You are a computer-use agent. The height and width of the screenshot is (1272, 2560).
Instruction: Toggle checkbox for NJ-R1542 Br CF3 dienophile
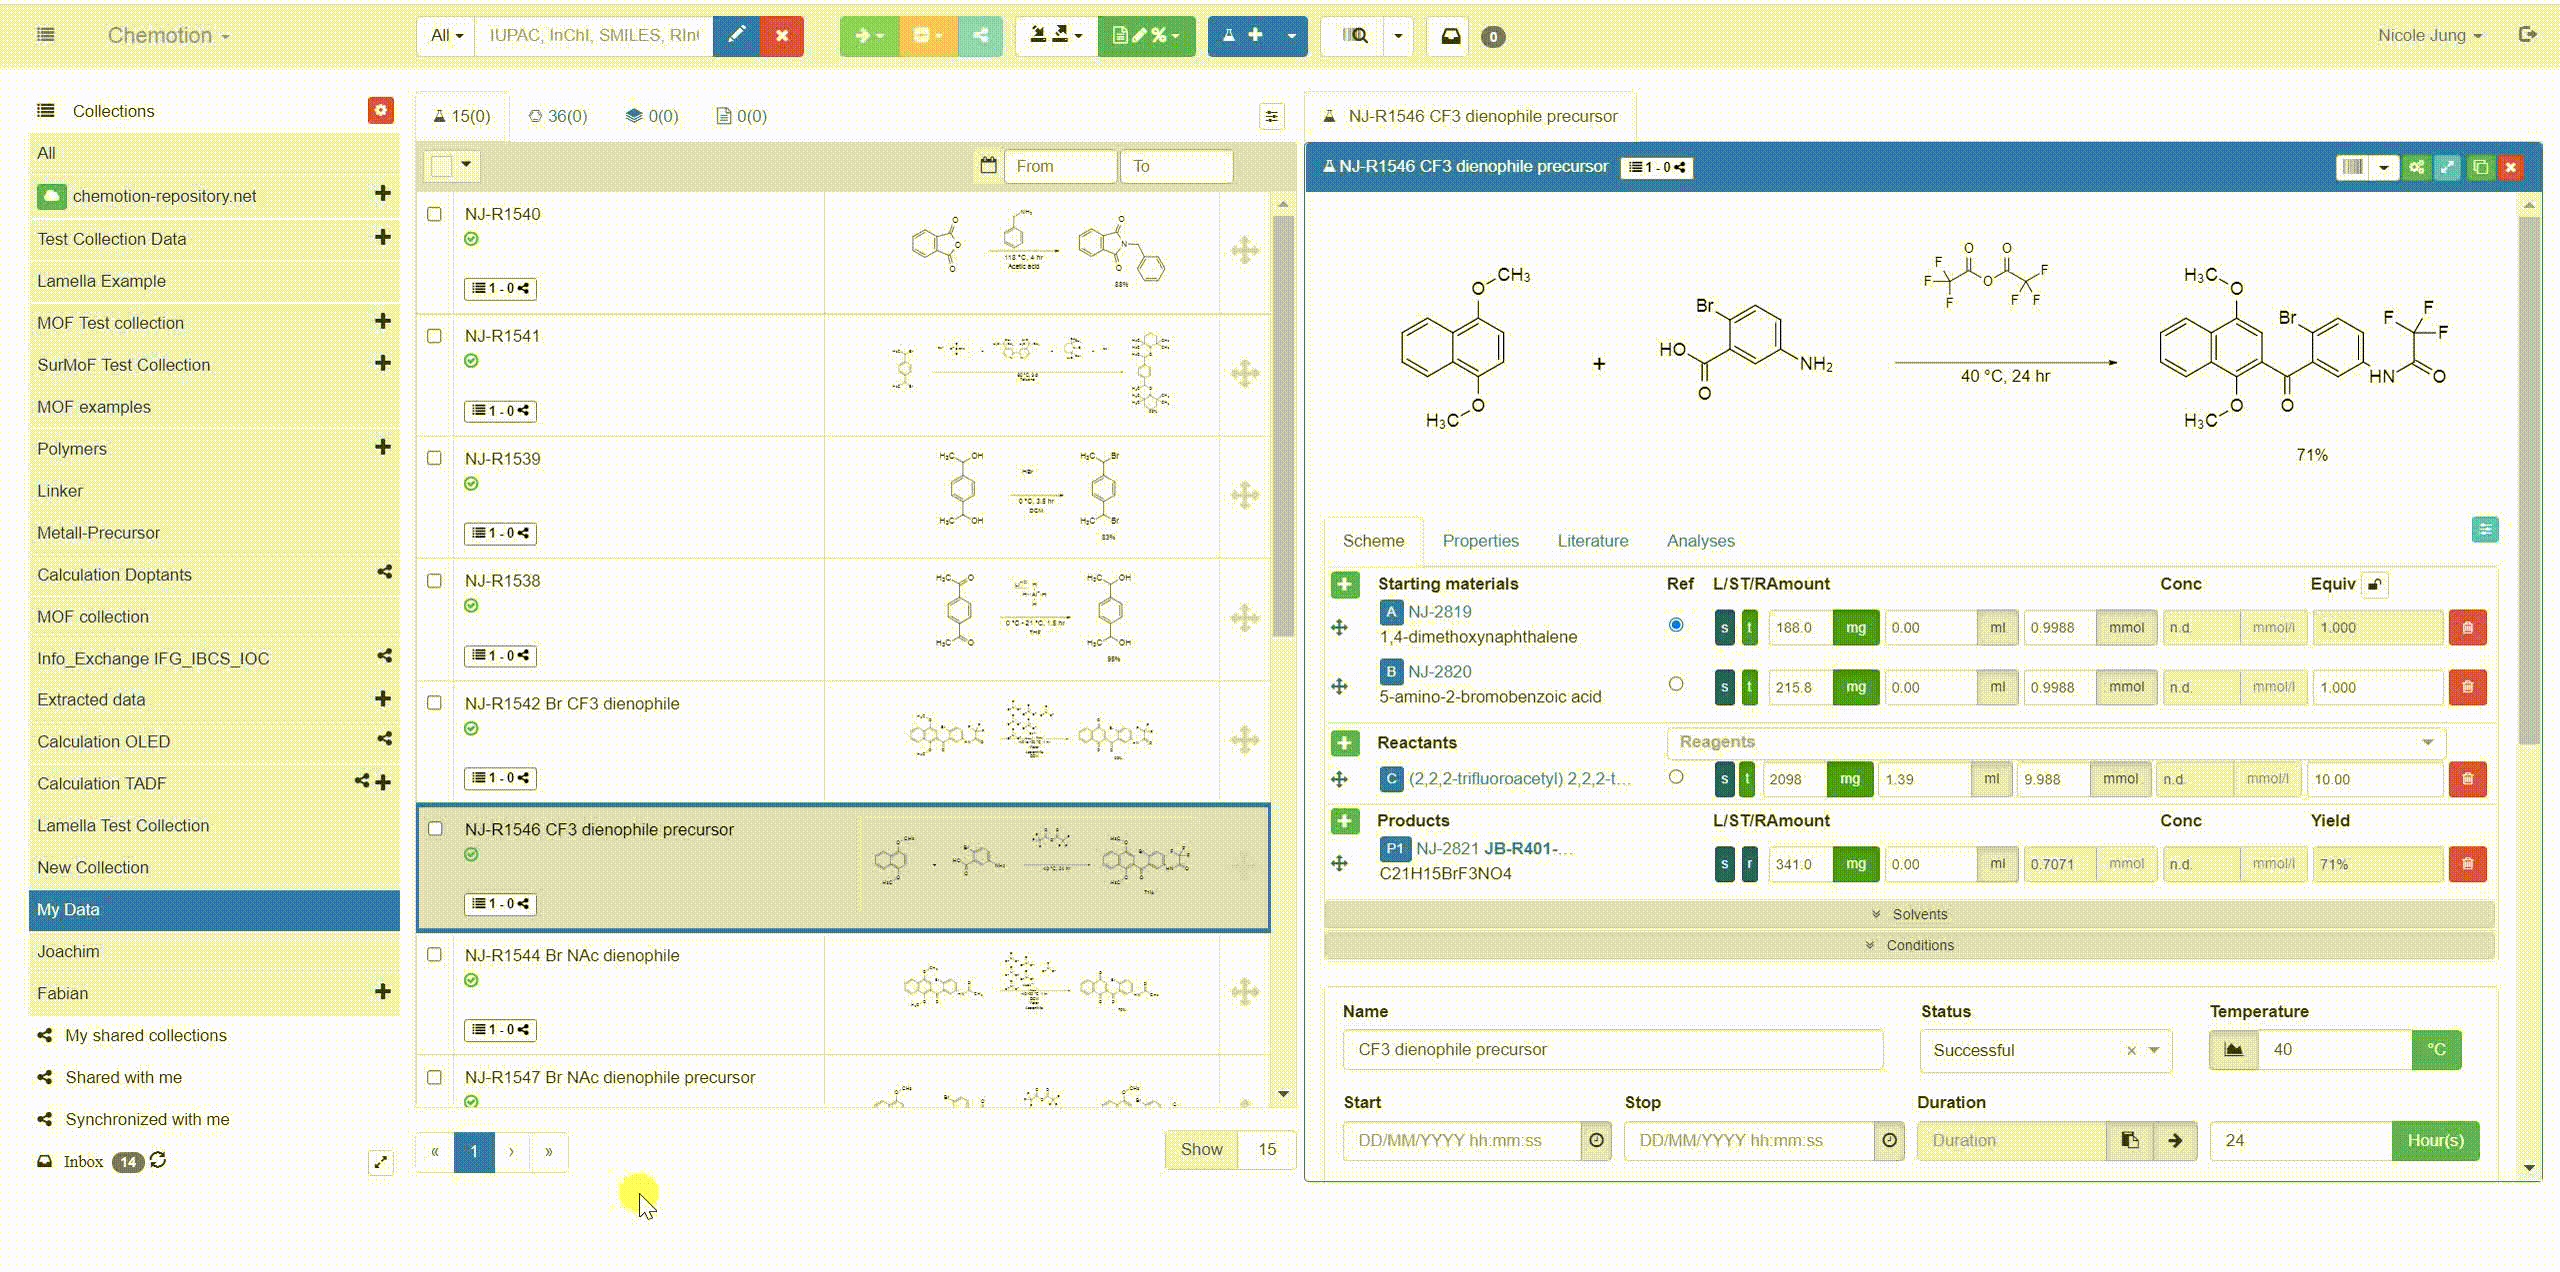click(433, 702)
